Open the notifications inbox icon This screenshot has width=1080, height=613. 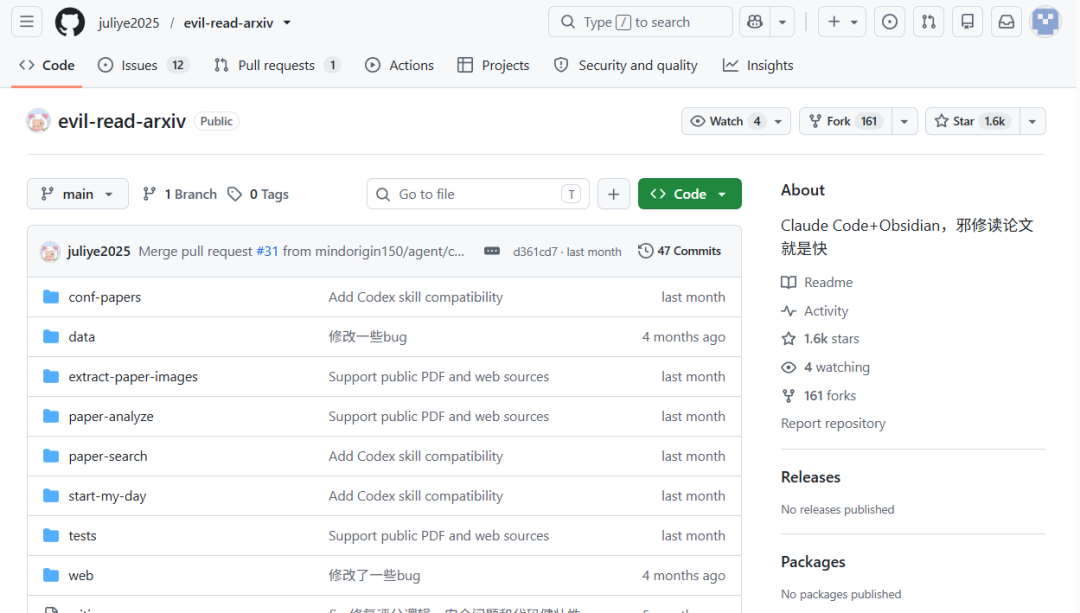tap(1006, 22)
